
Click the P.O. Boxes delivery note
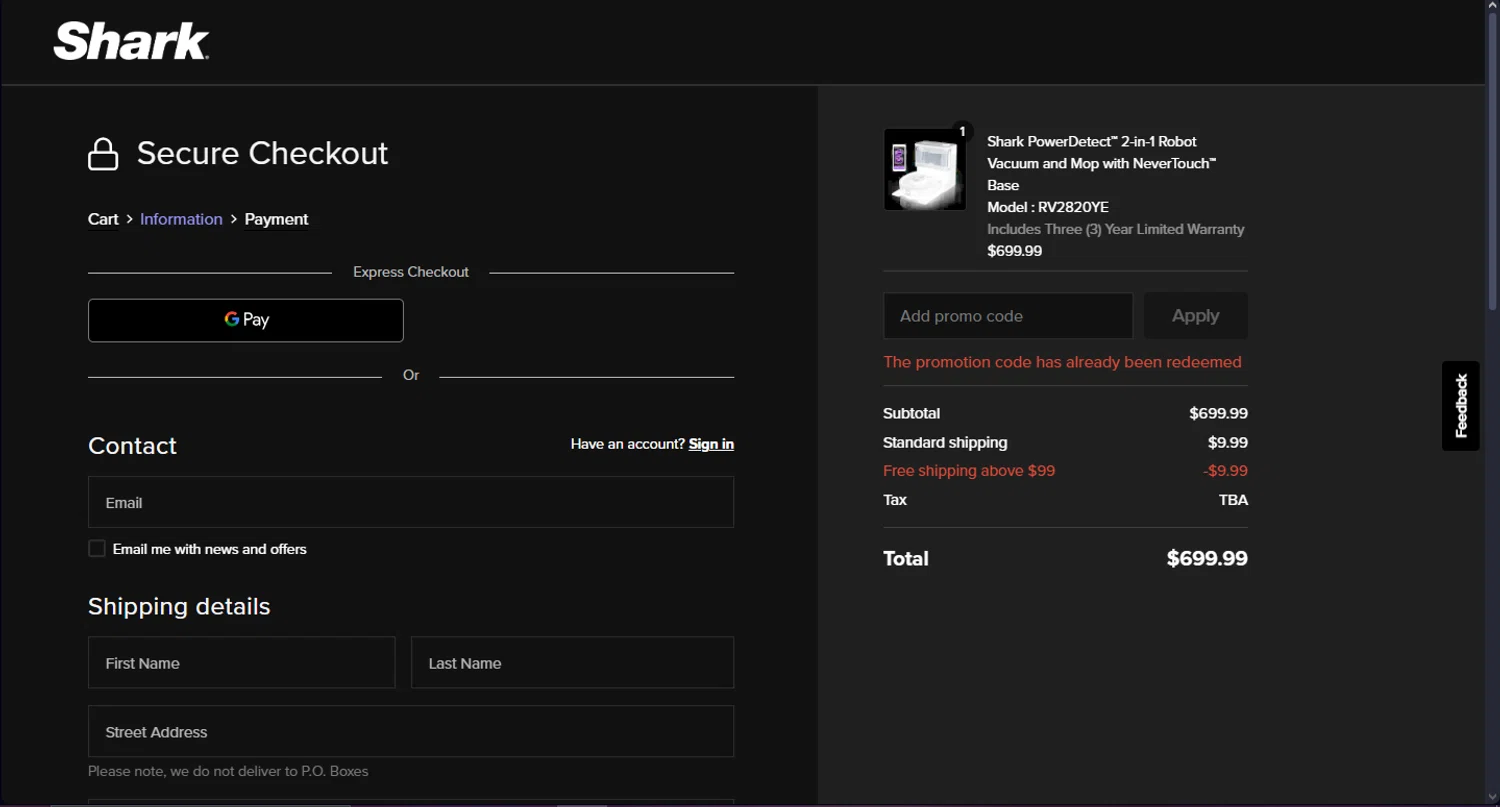click(228, 771)
